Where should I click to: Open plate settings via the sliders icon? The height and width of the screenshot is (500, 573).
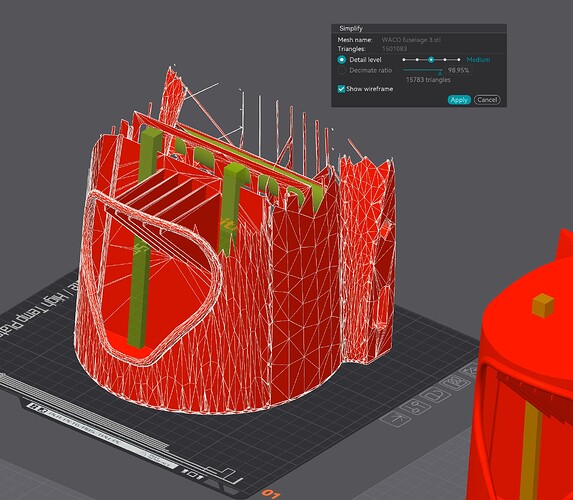(416, 406)
